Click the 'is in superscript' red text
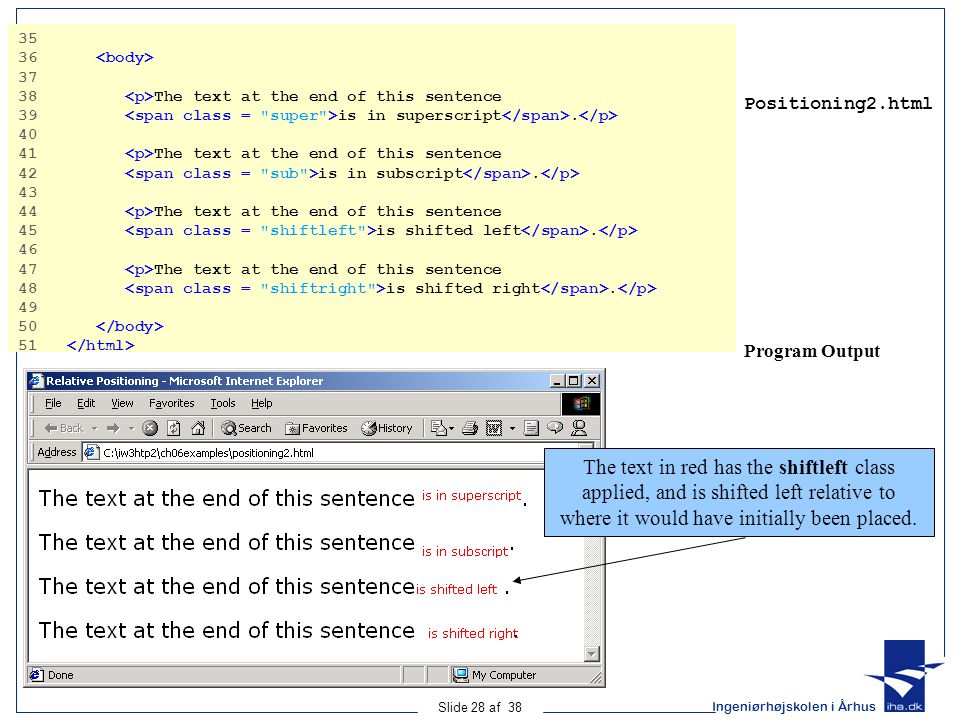The image size is (960, 720). 471,495
